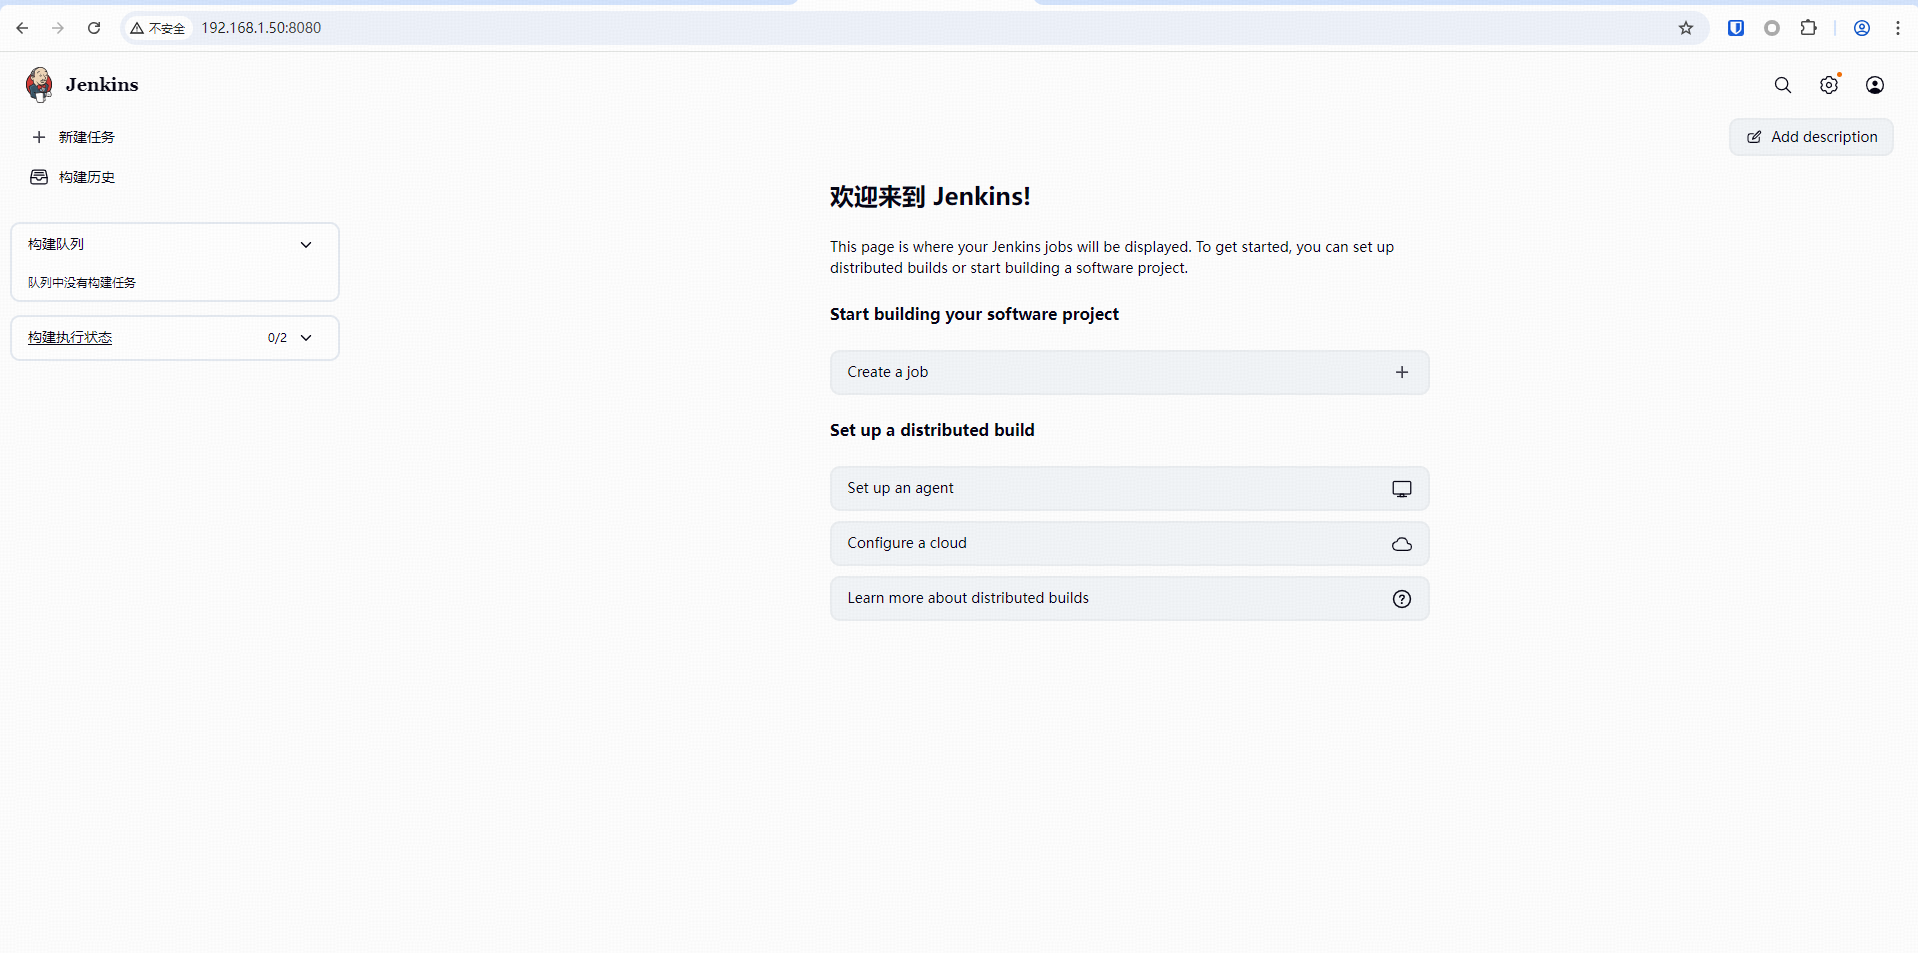Click the 欢迎来到 Jenkins! heading

click(930, 197)
